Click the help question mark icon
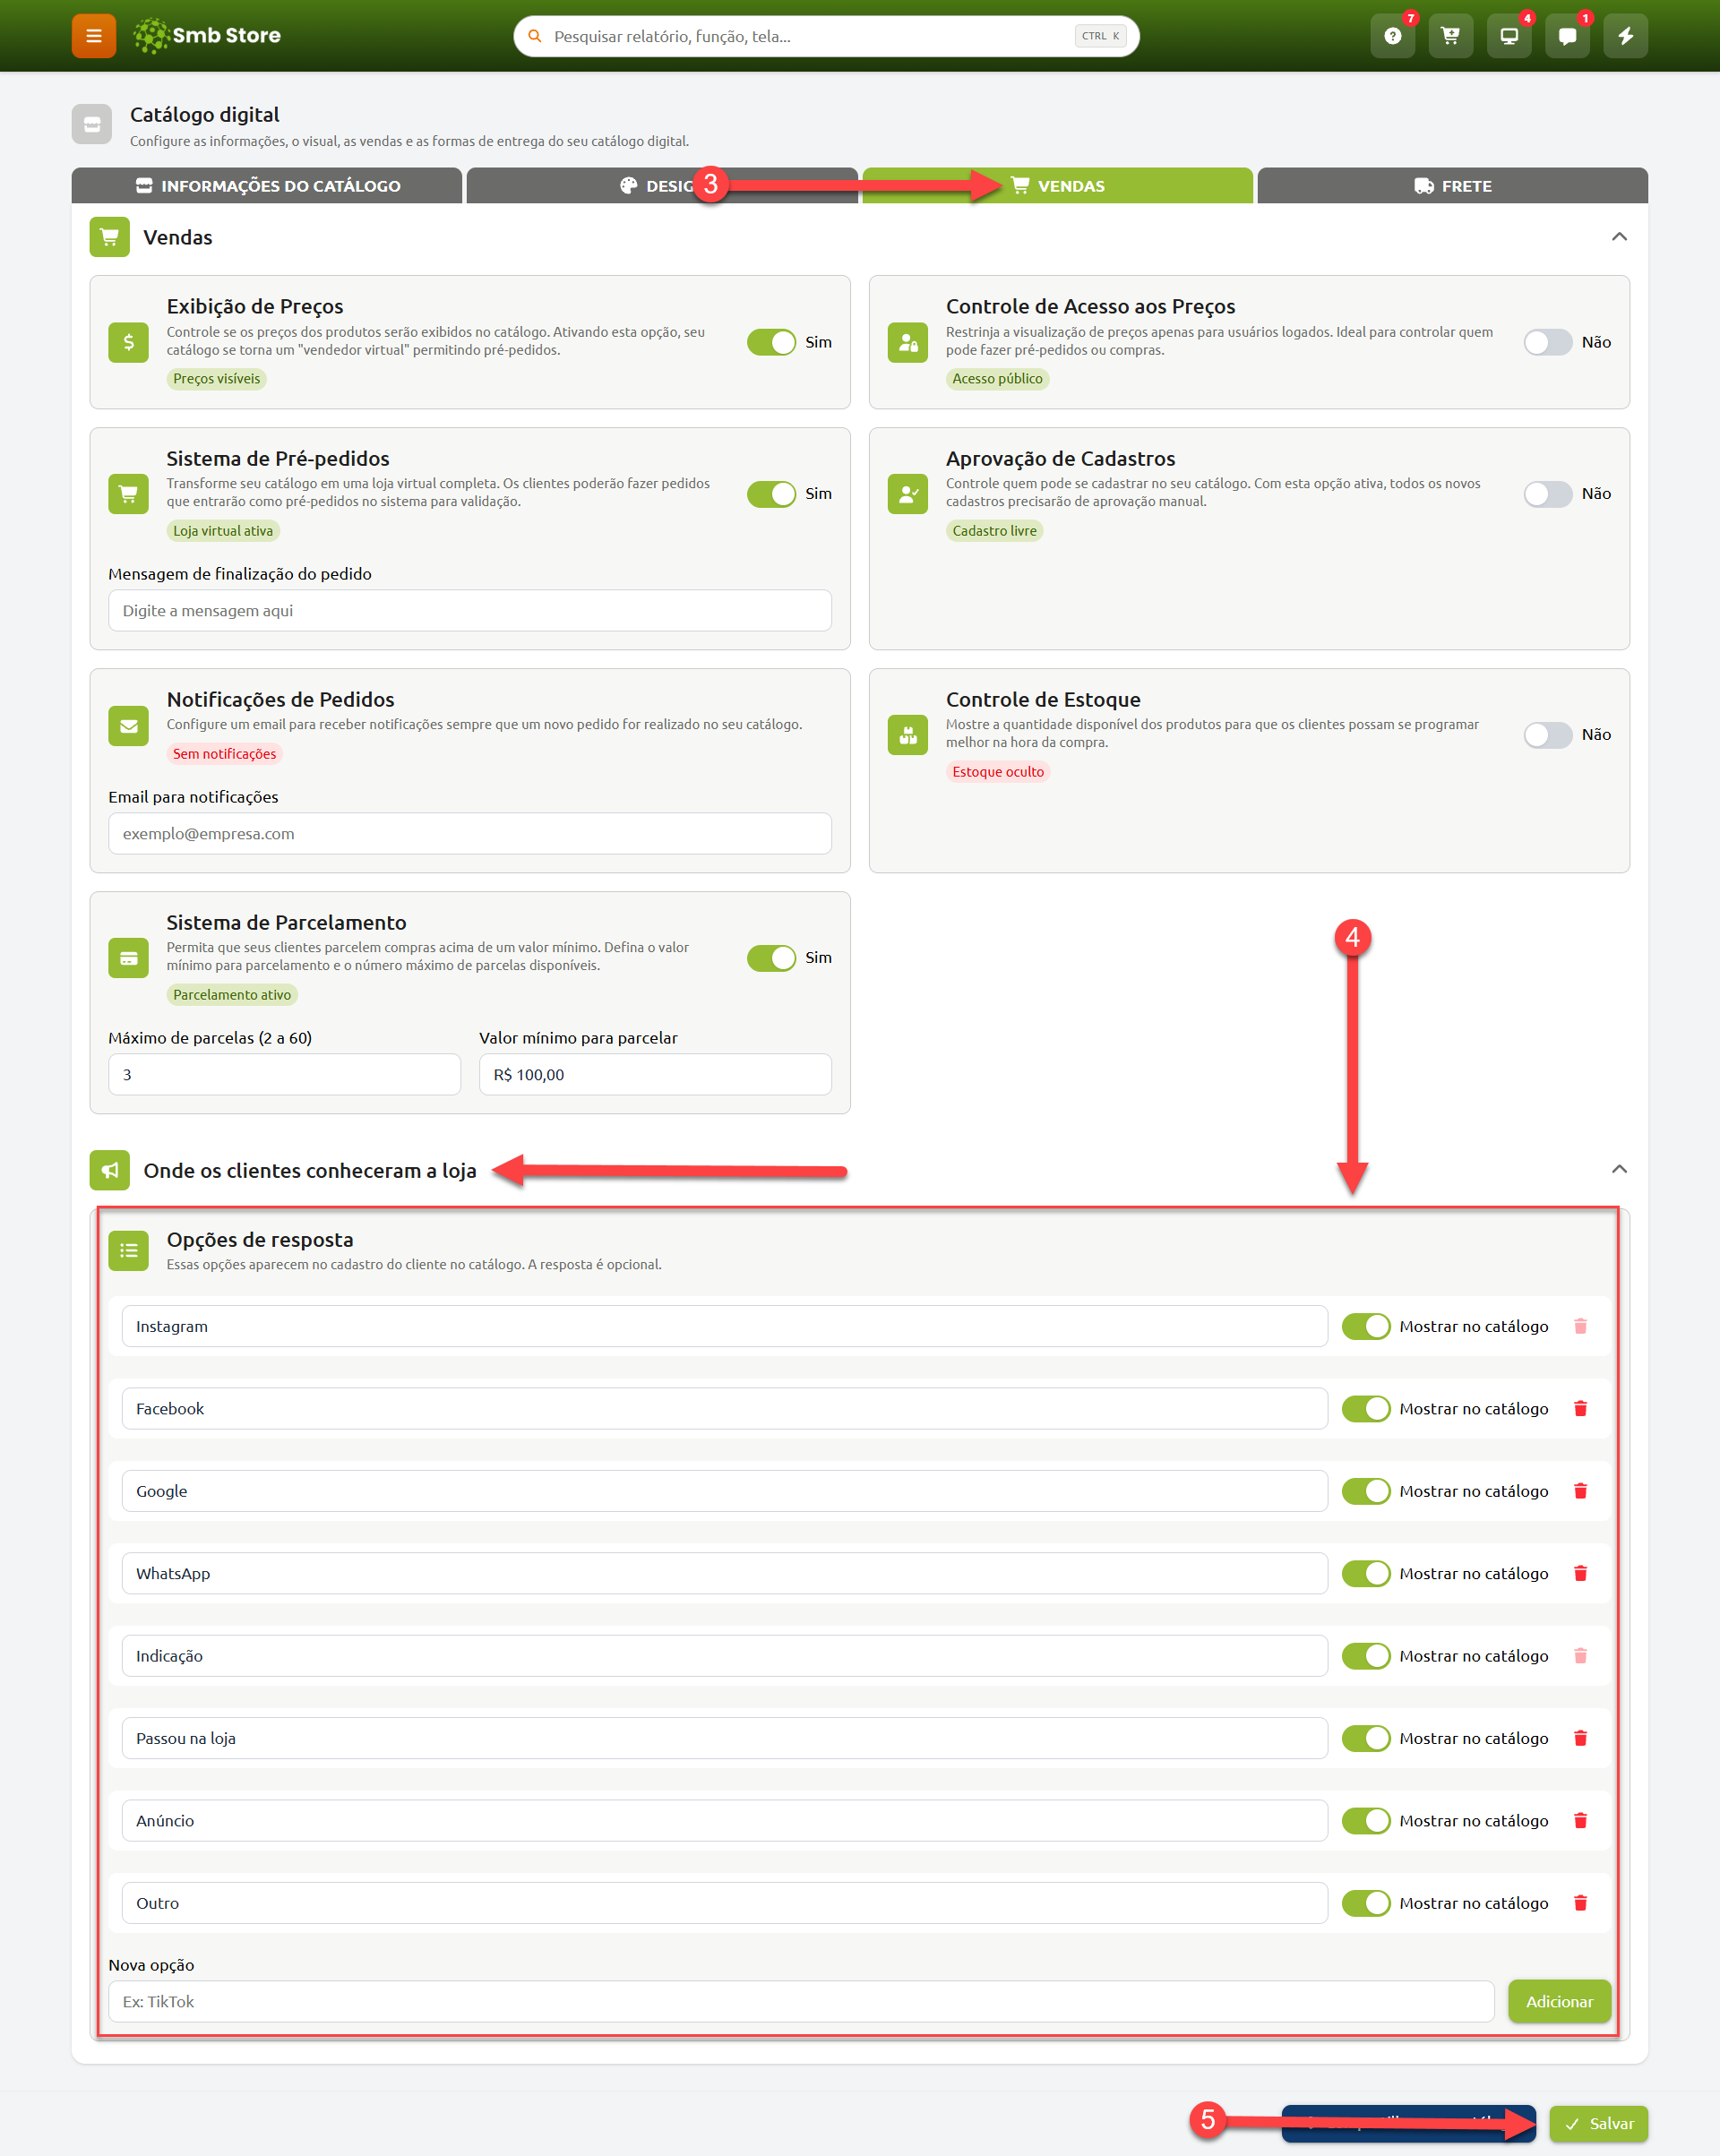Screen dimensions: 1720x2156 tap(1392, 36)
